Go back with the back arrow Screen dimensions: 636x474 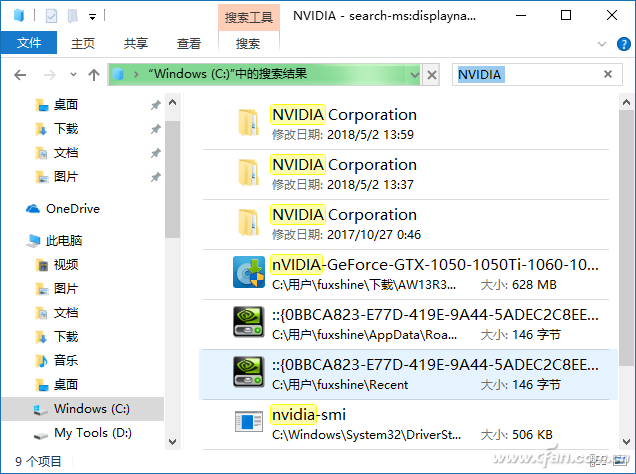point(21,75)
